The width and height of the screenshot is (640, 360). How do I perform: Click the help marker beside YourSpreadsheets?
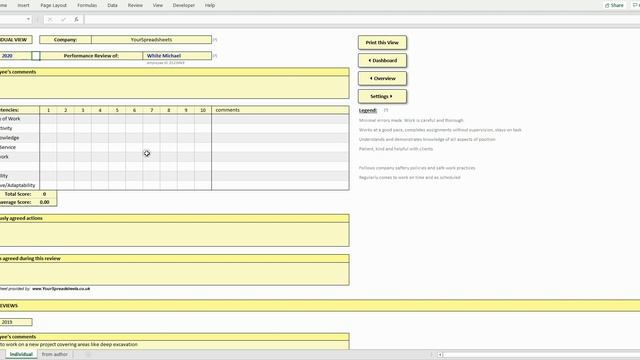pos(215,40)
